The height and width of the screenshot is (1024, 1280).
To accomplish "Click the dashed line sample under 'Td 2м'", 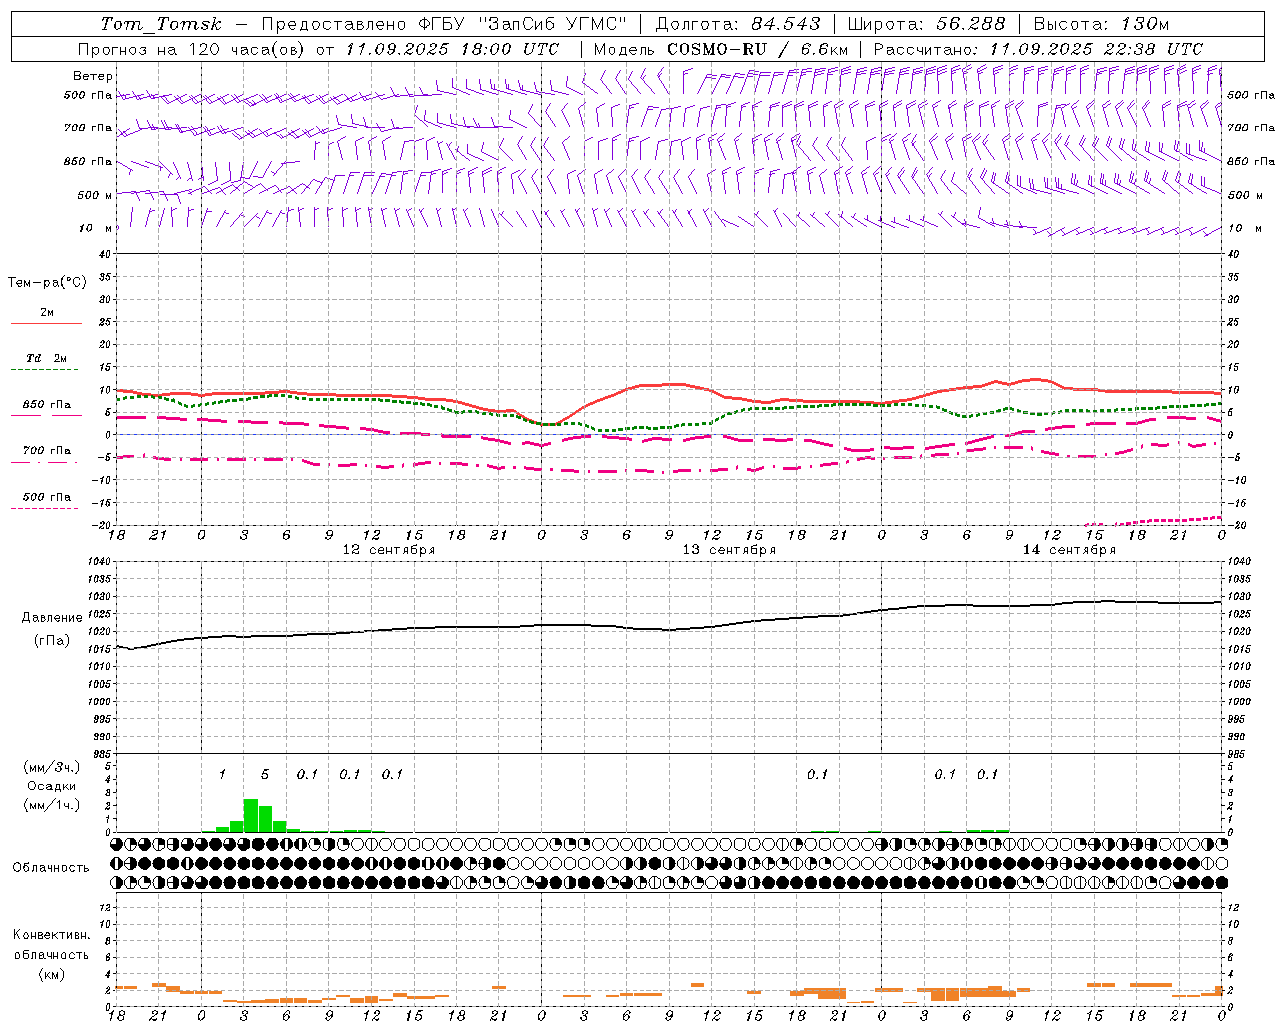I will 44,370.
